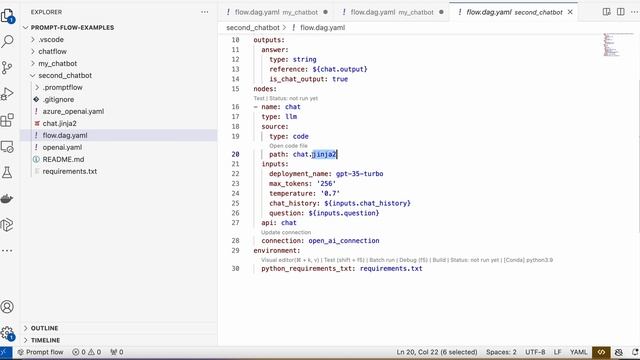Viewport: 640px width, 360px height.
Task: Click flow.dag.yaml in the breadcrumb
Action: click(322, 28)
